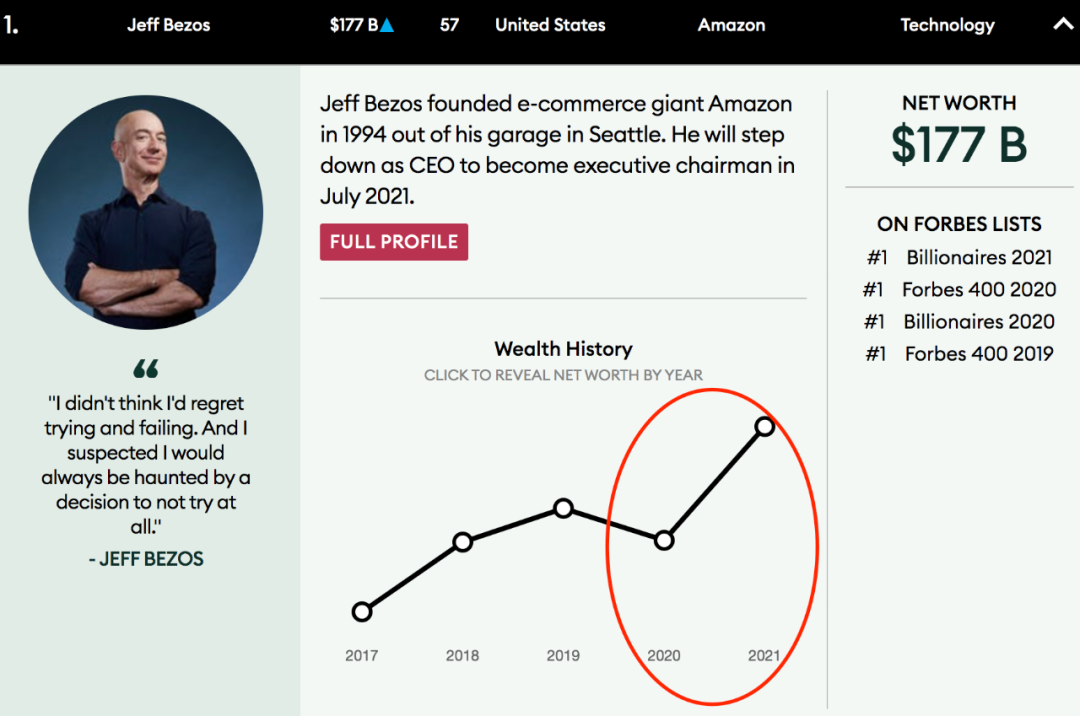Screen dimensions: 1080x716
Task: Click Jeff Bezos profile photo
Action: coord(146,213)
